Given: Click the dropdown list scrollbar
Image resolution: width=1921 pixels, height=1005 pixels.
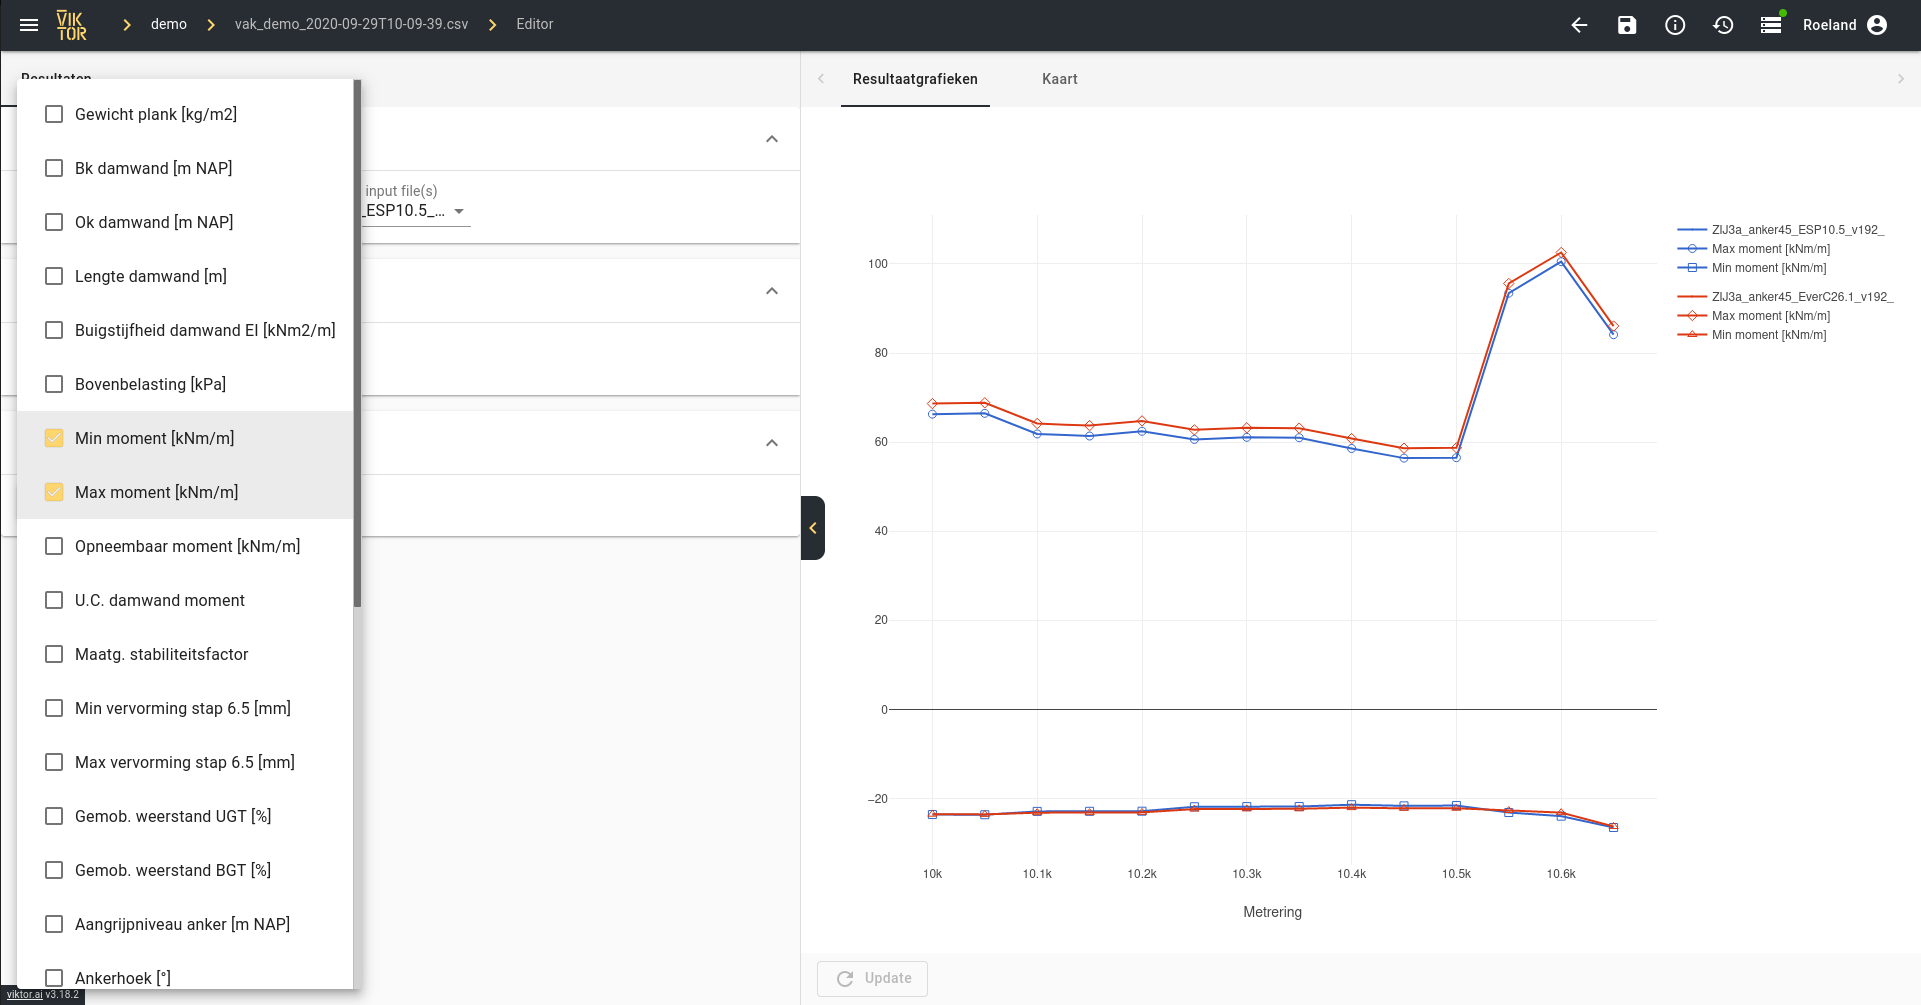Looking at the screenshot, I should coord(357,343).
